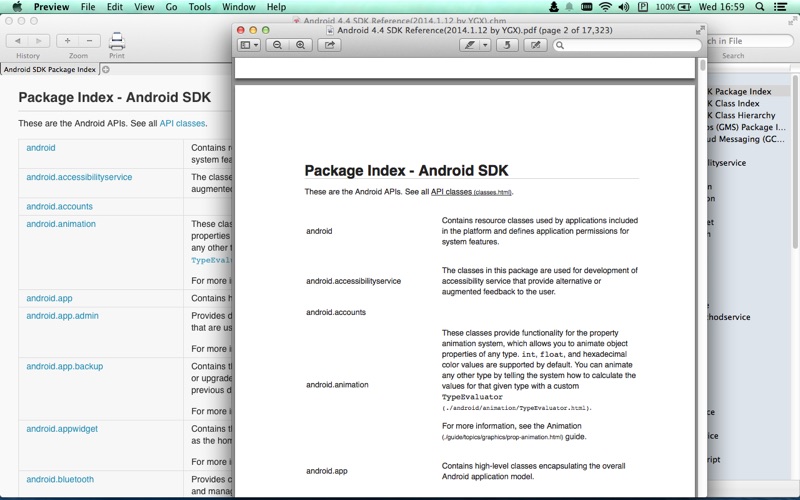Select the (GMS) Package item in the CHM sidebar
800x500 pixels.
tap(746, 127)
